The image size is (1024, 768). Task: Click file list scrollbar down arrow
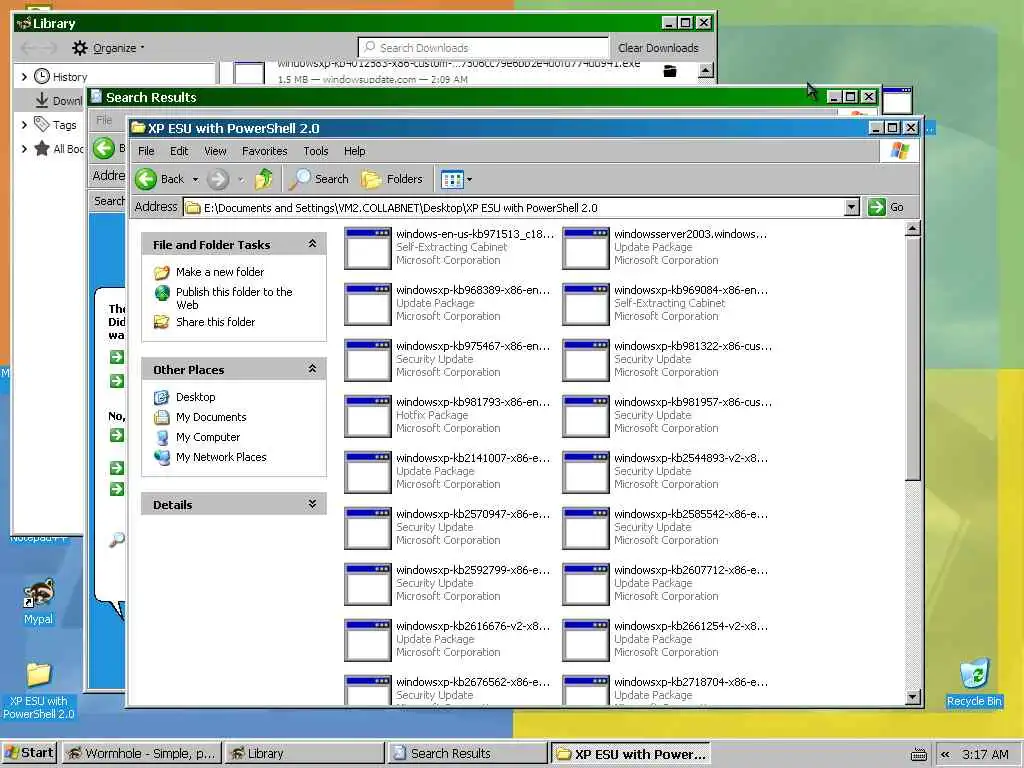click(x=913, y=697)
